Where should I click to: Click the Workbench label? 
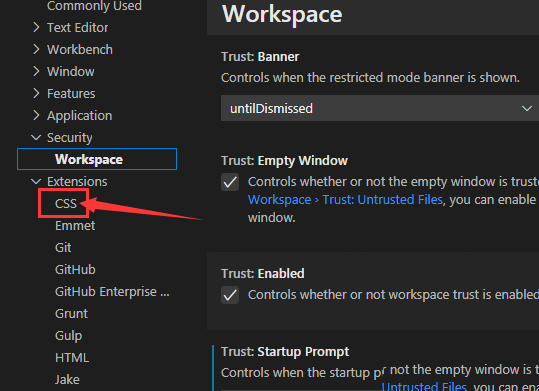(x=80, y=50)
